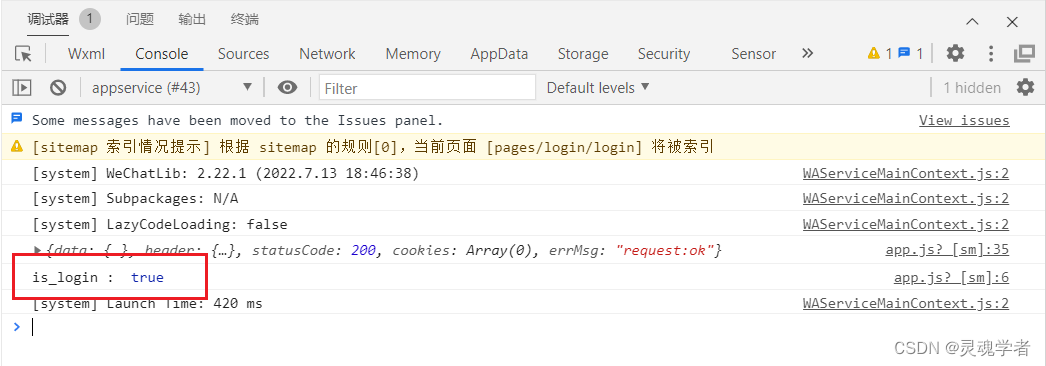This screenshot has width=1046, height=366.
Task: Open the Default levels dropdown
Action: (x=598, y=87)
